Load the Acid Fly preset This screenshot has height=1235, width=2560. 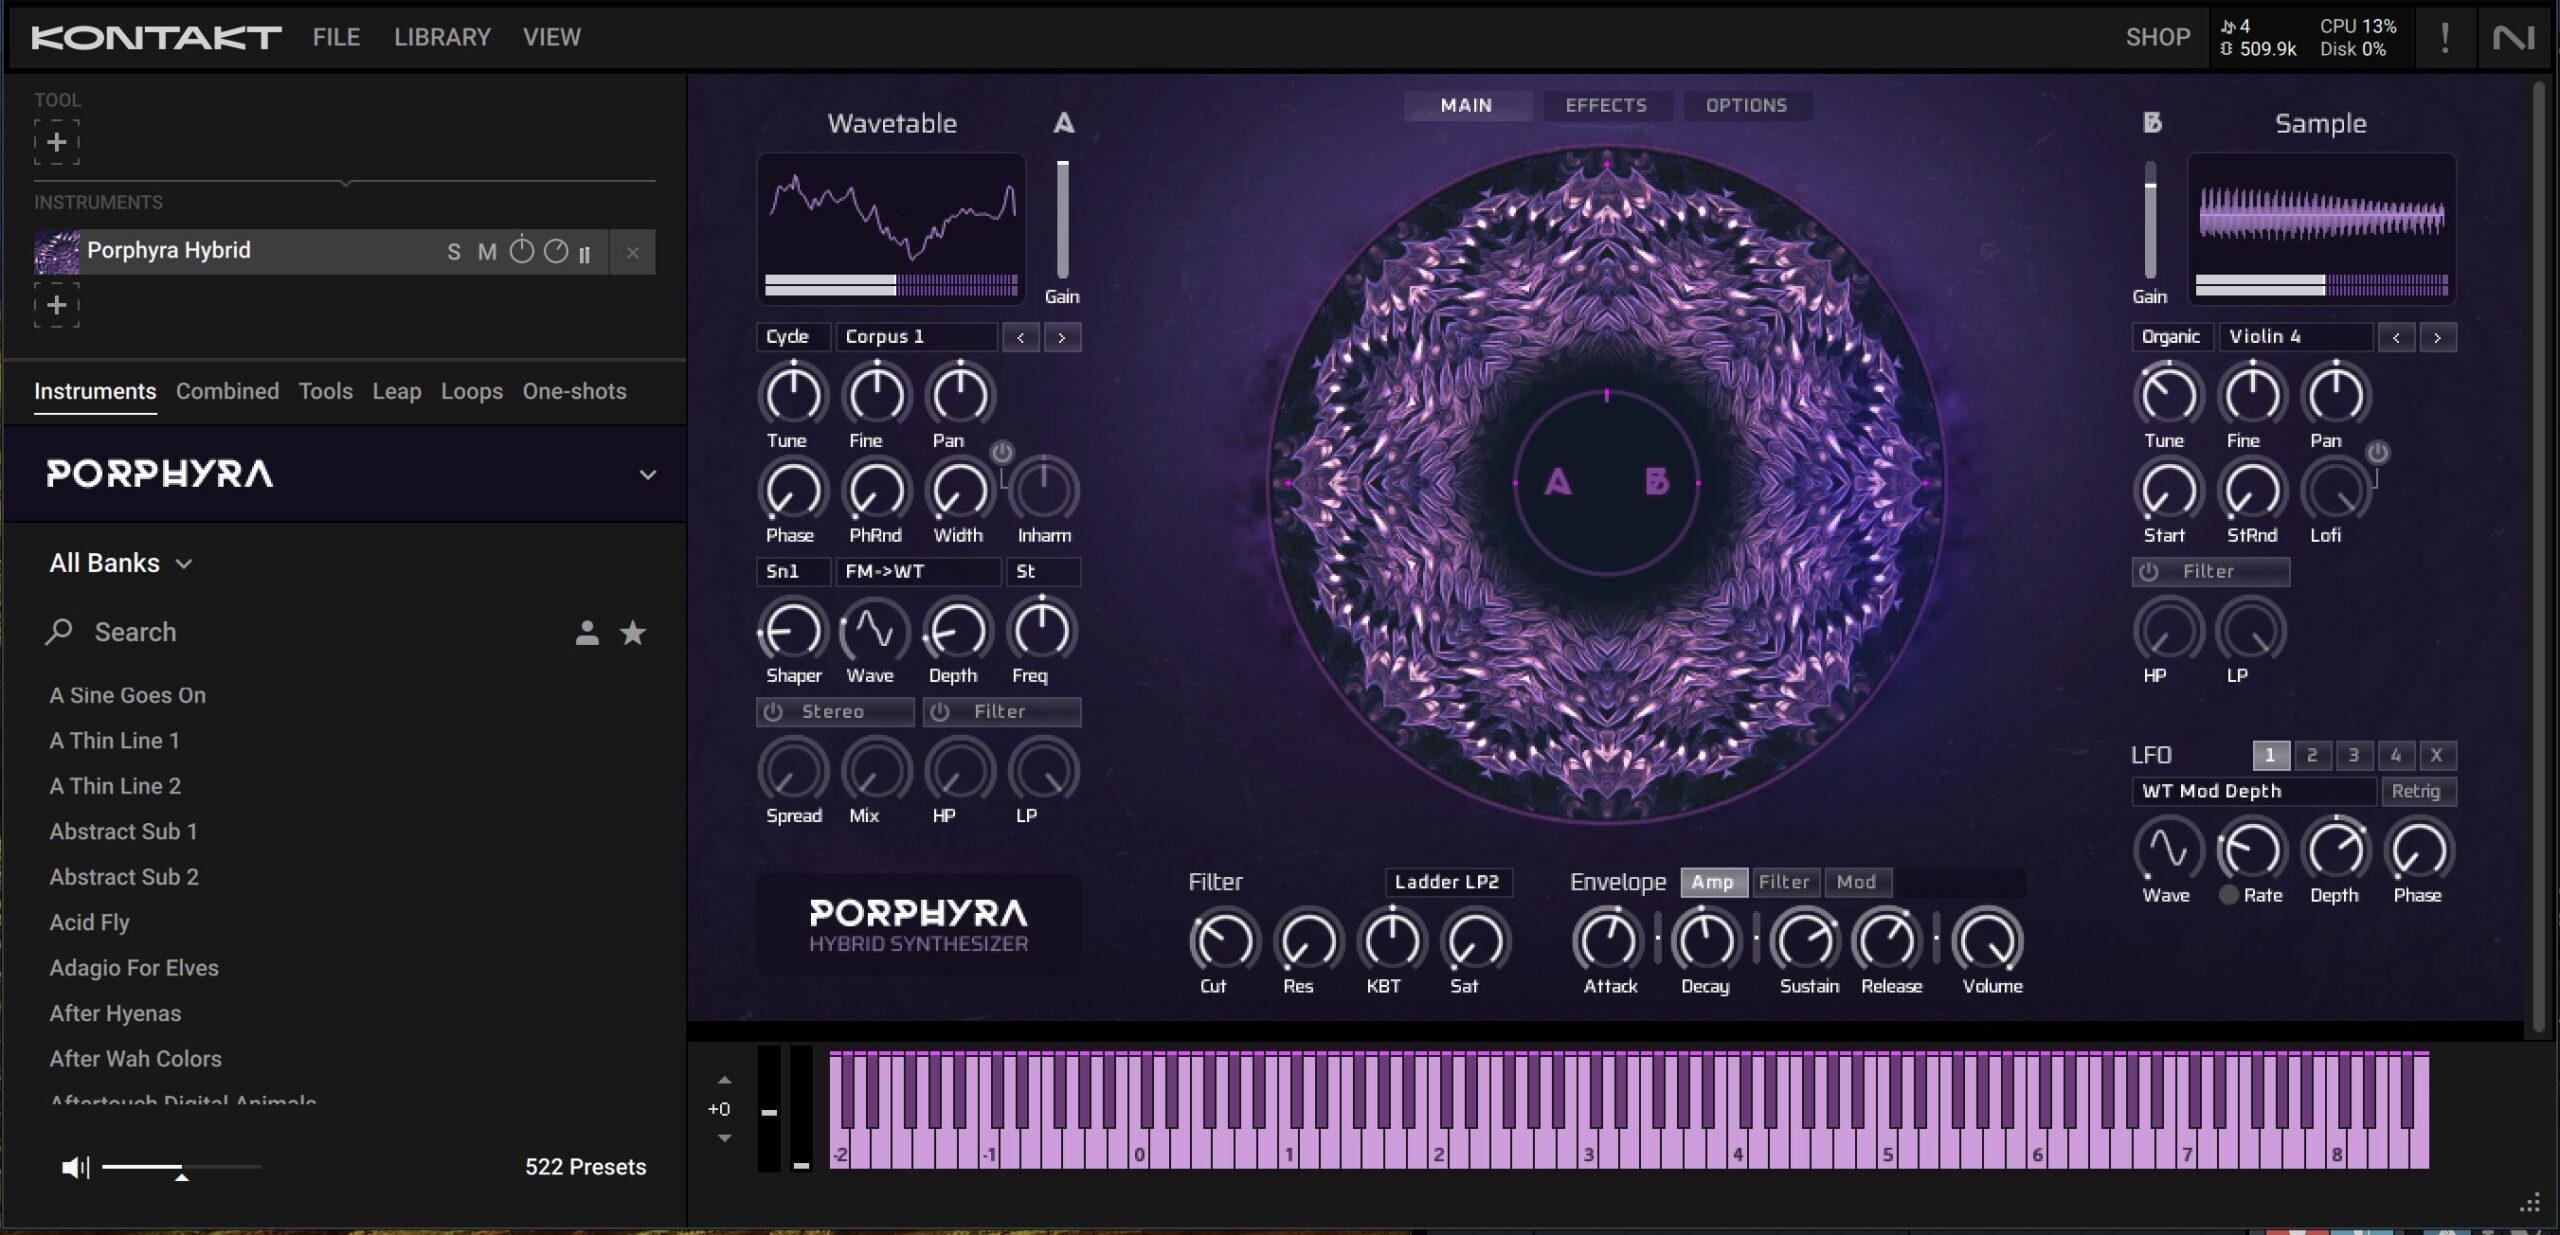coord(90,922)
